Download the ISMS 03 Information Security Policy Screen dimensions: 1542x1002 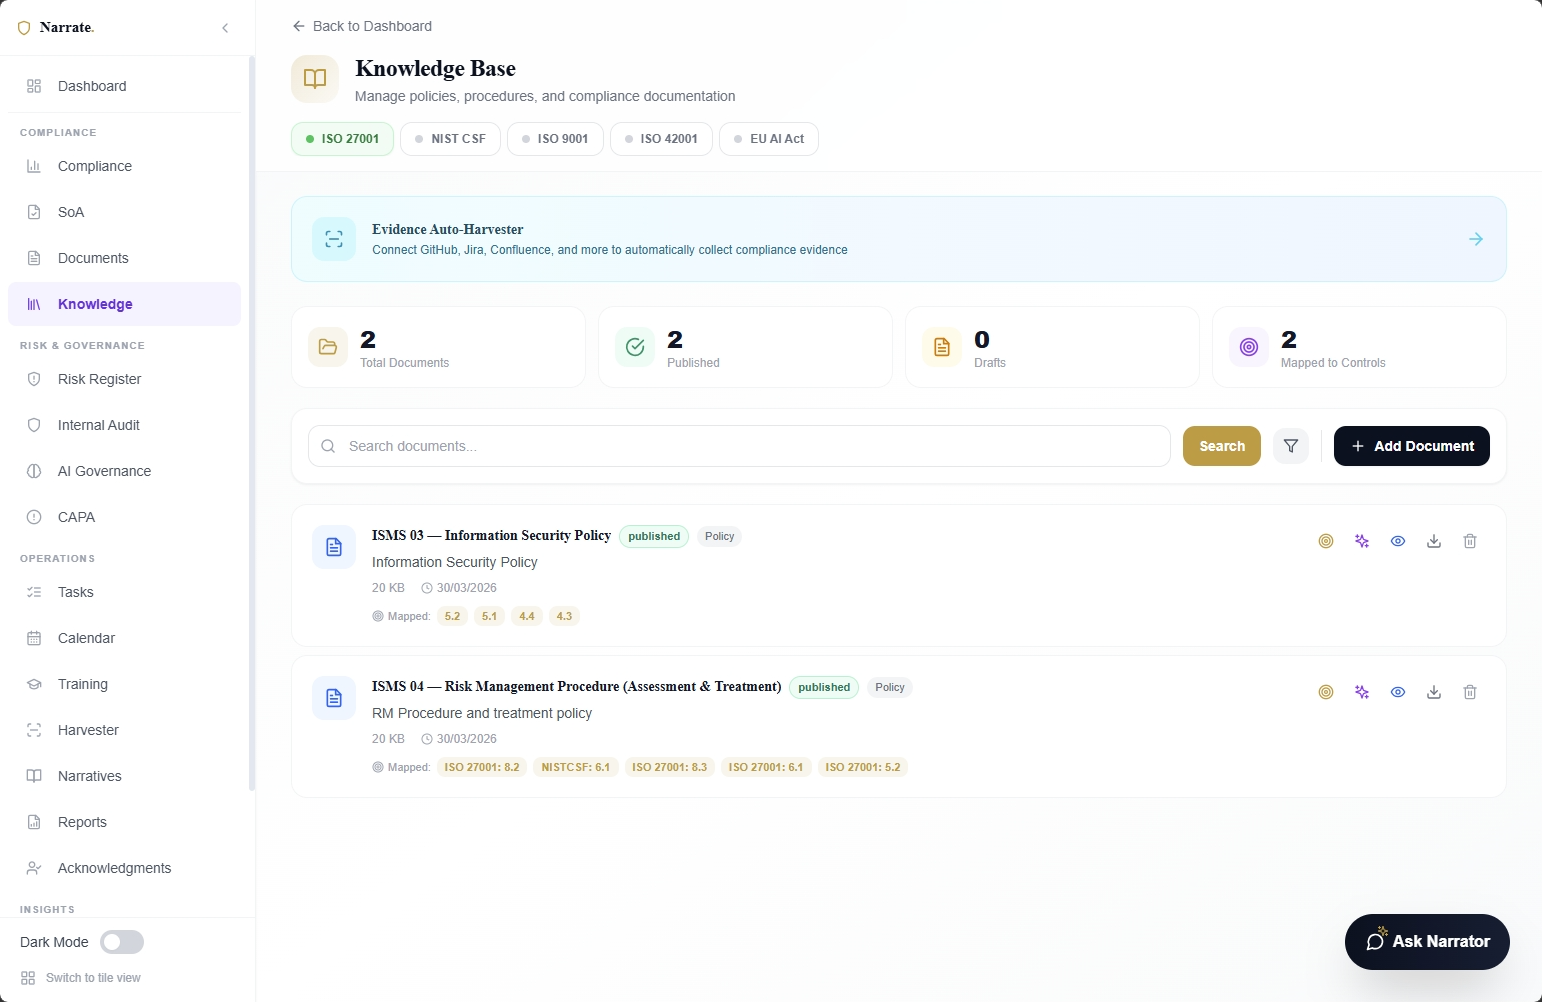(1433, 540)
